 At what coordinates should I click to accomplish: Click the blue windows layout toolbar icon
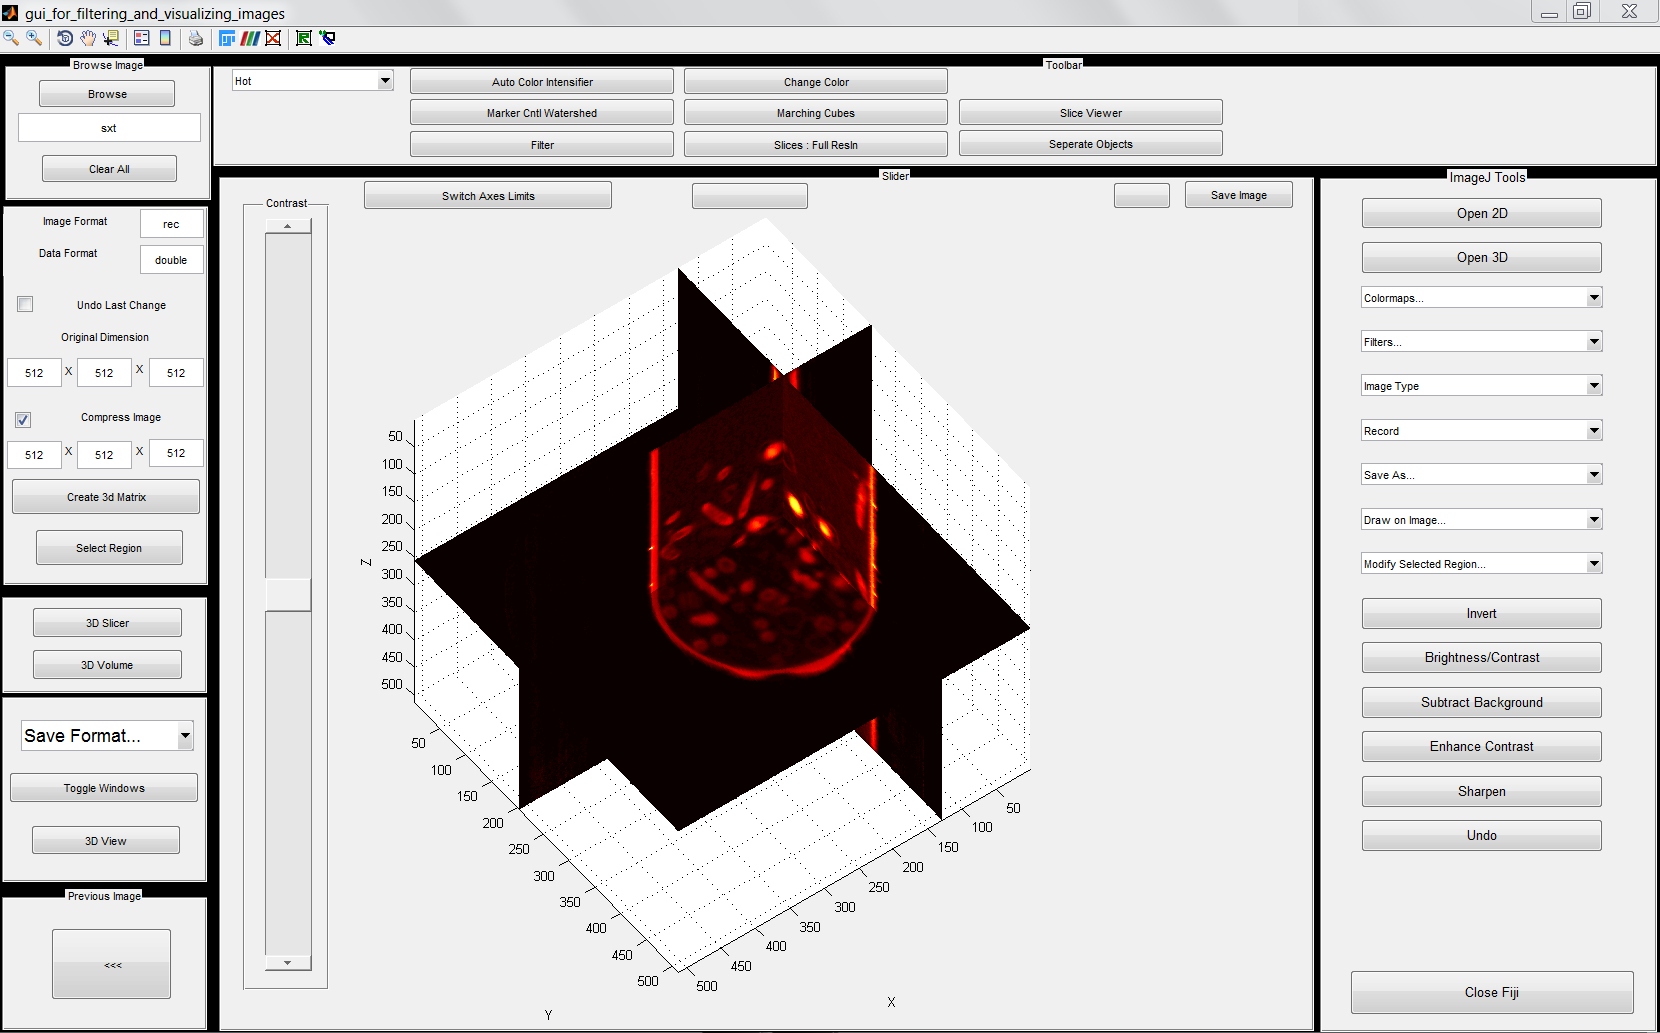coord(227,38)
